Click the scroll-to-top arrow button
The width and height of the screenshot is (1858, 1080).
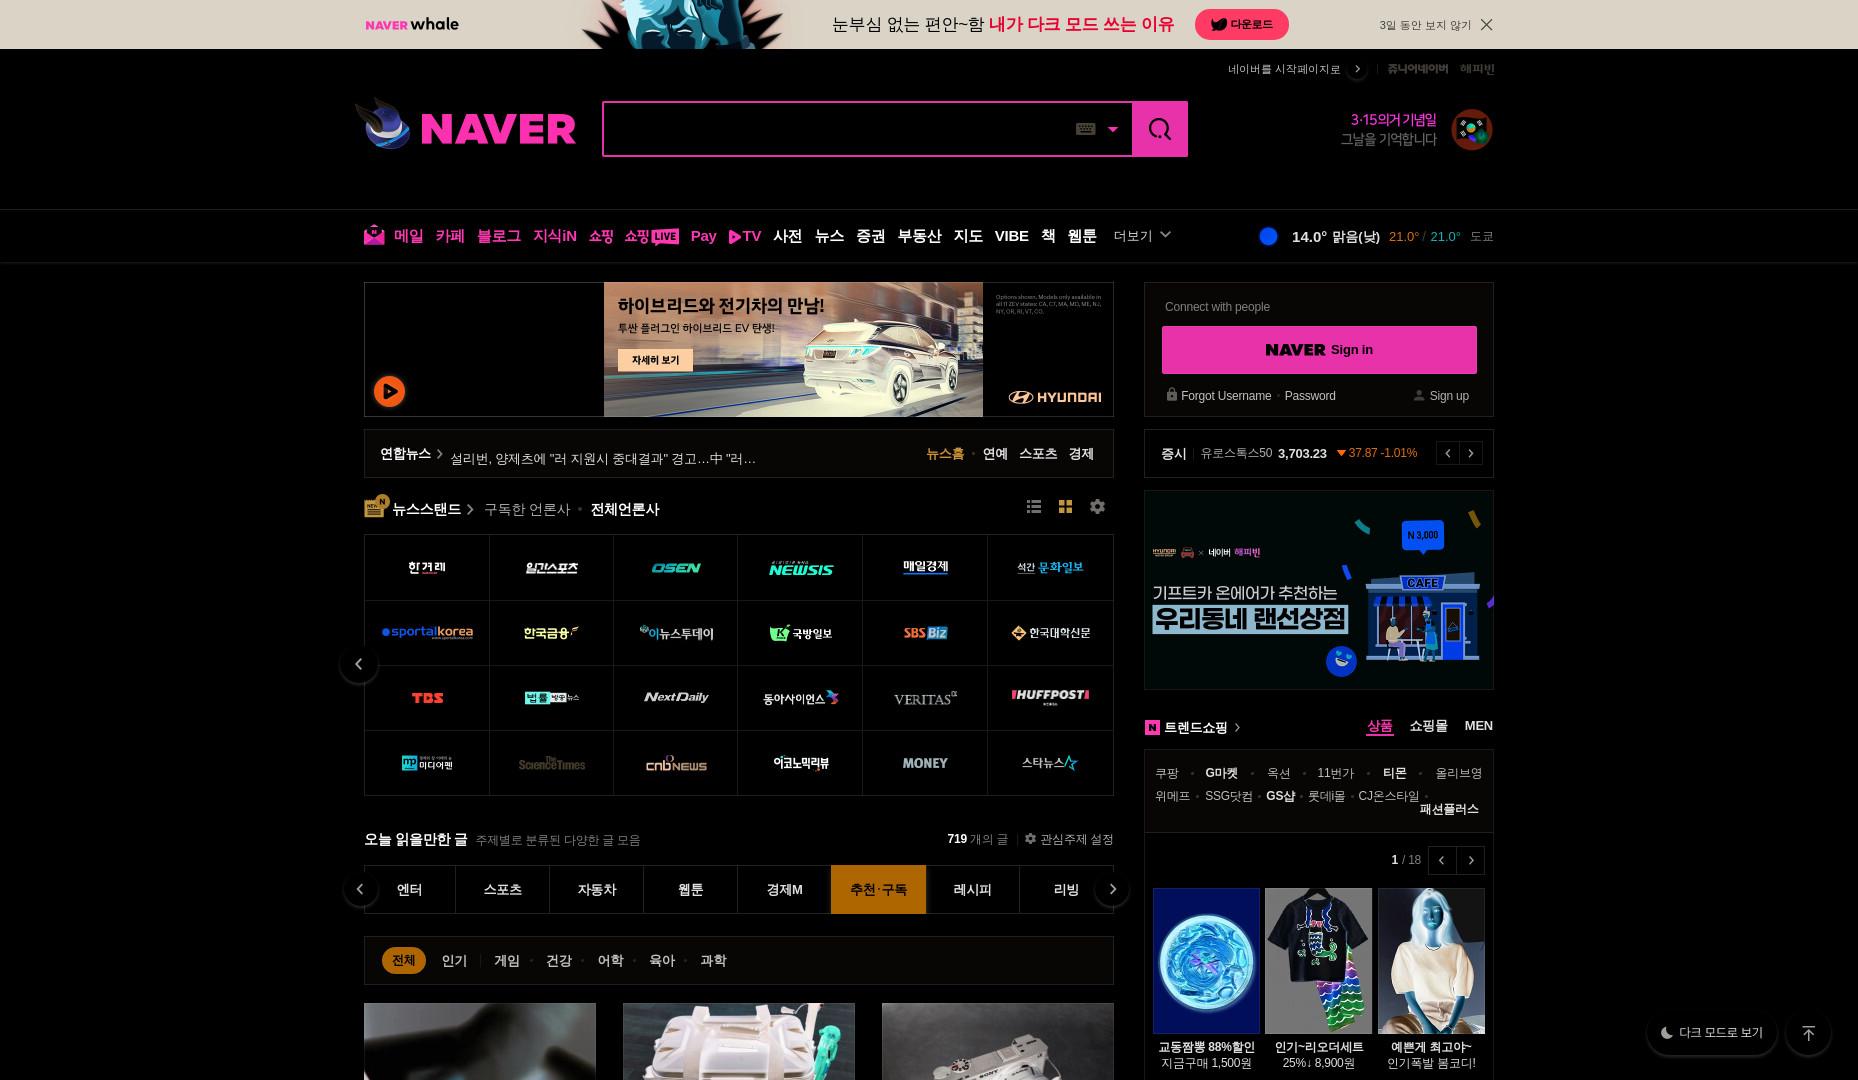pos(1808,1033)
